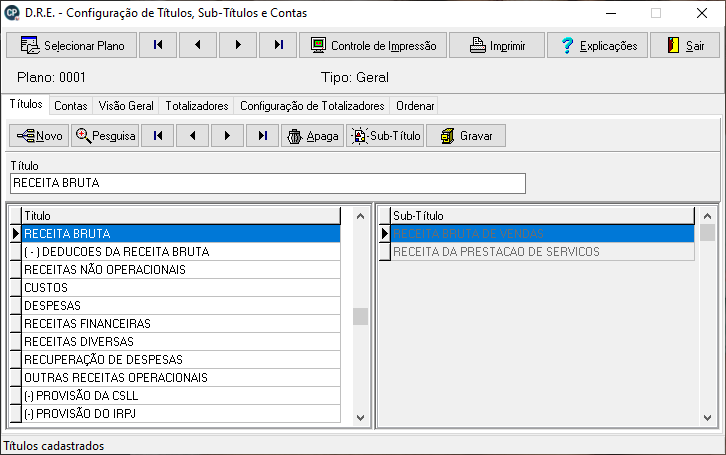Select ( - ) DEDUCOES DA RECEITA BRUTA row
726x455 pixels.
(x=181, y=252)
